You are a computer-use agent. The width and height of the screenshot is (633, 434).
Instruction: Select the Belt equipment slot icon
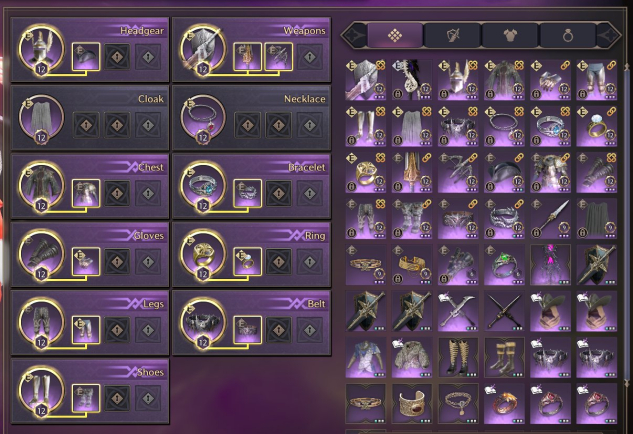click(203, 322)
